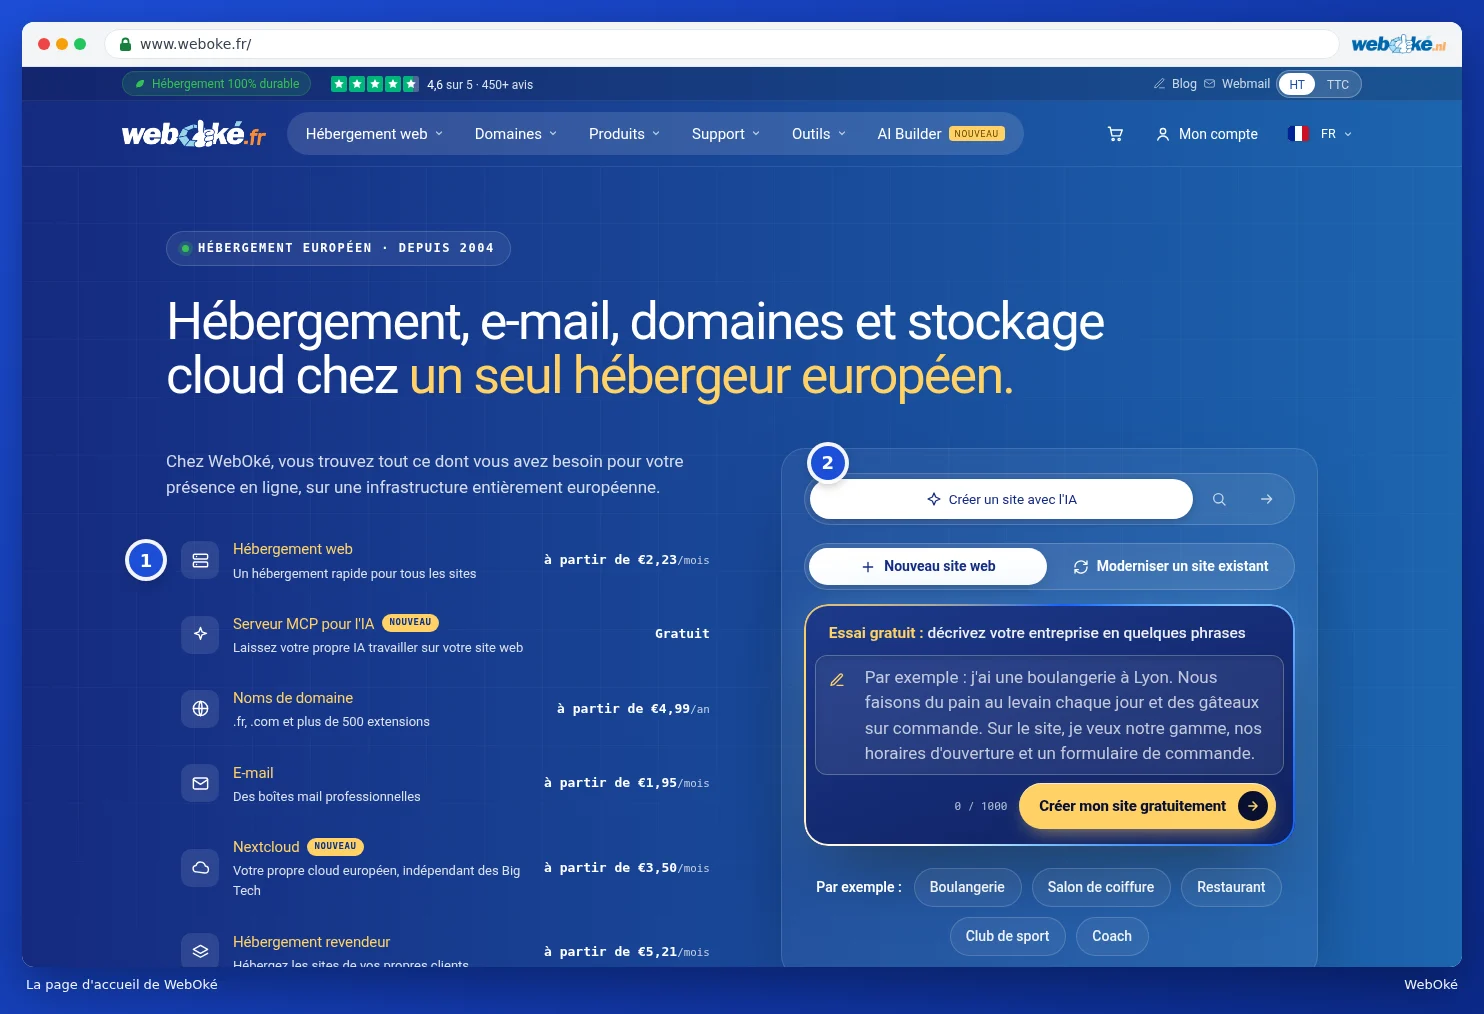Click the Hébergement revendeur layers icon
Screen dimensions: 1484x1014
(x=200, y=951)
